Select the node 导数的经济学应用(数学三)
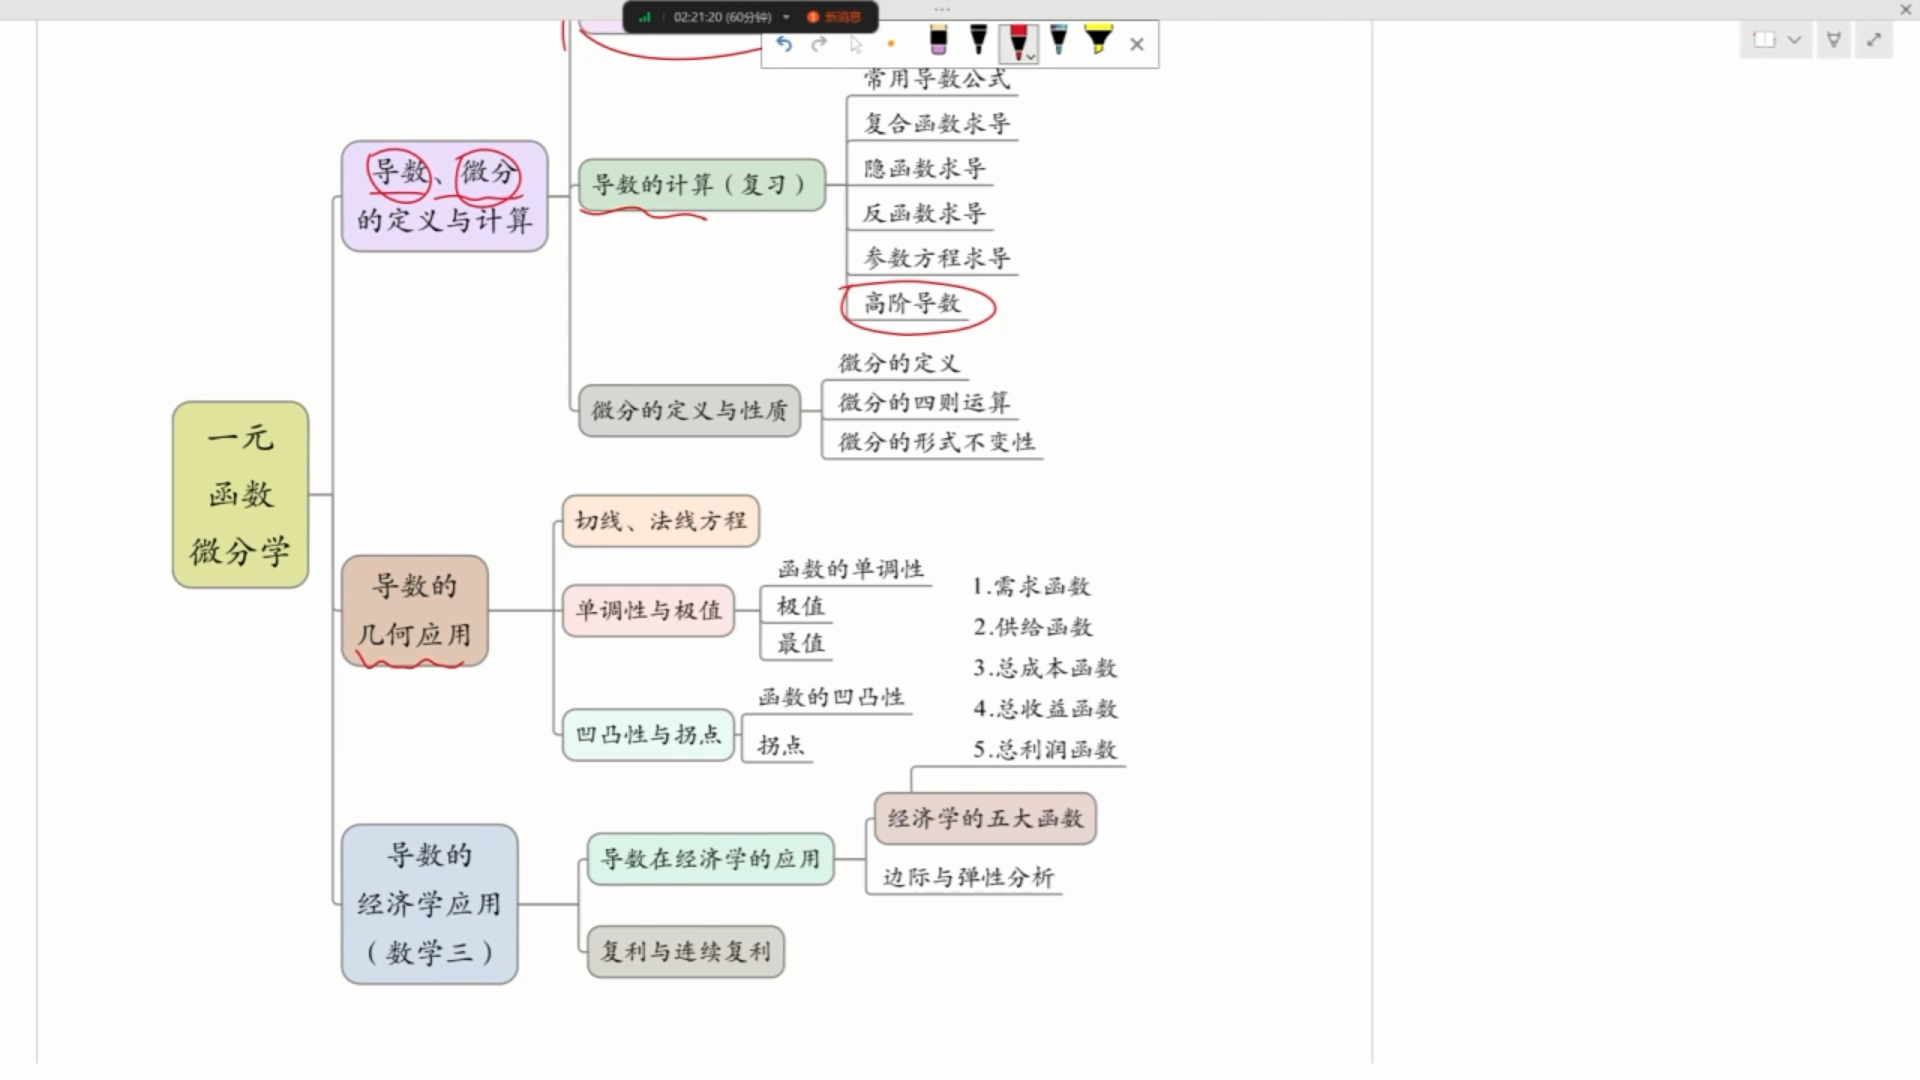This screenshot has width=1920, height=1080. 429,904
